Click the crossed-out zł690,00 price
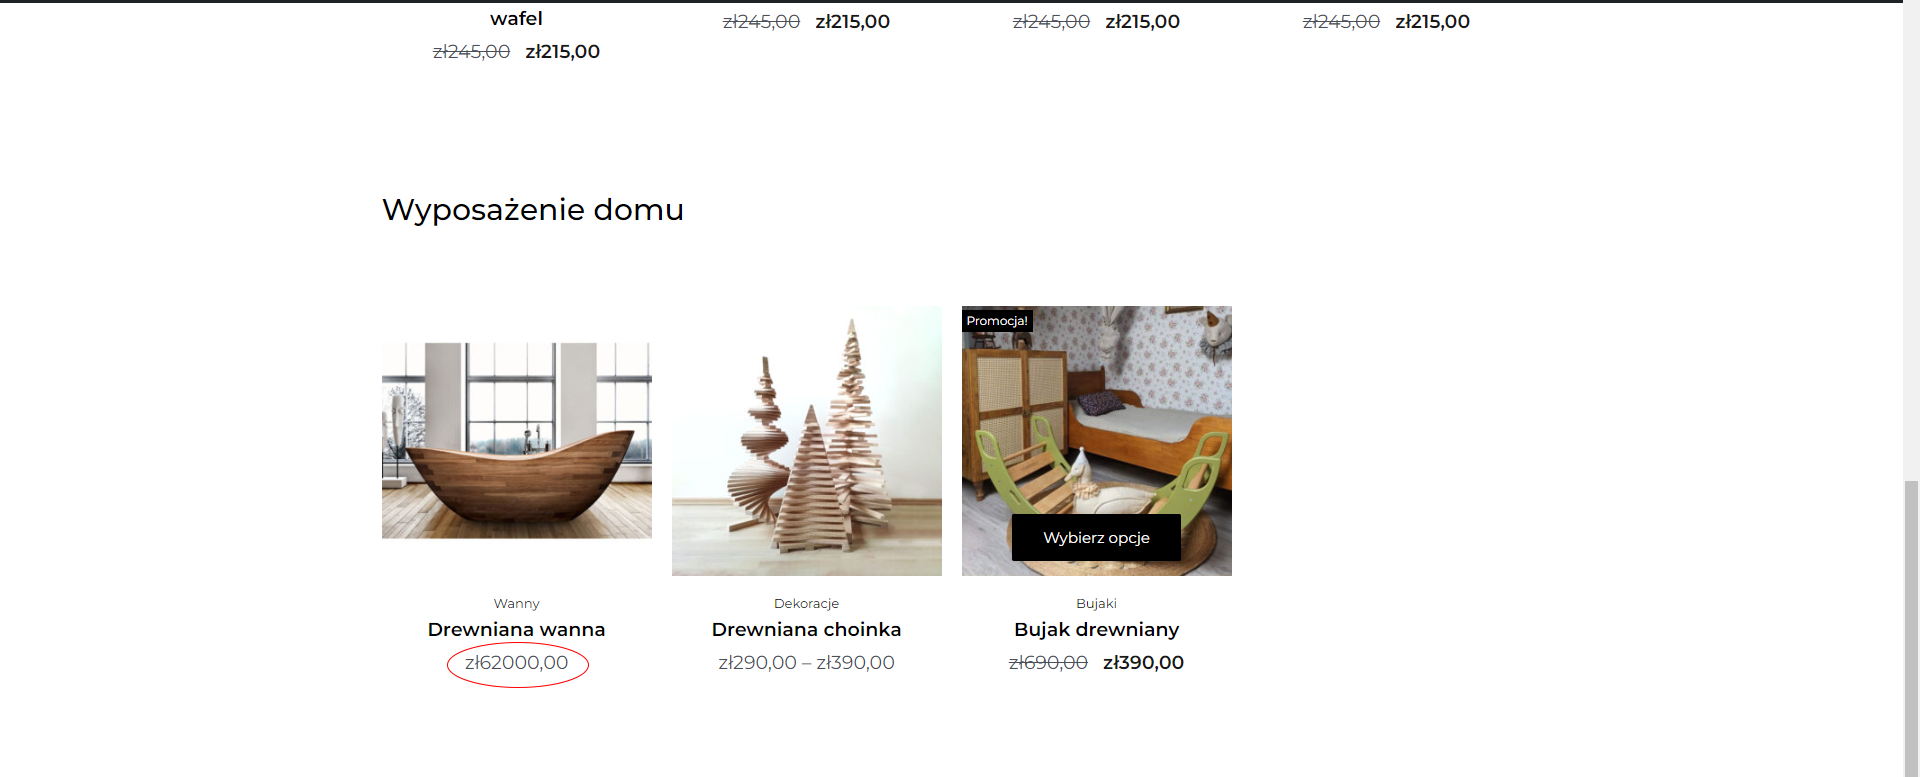Viewport: 1920px width, 777px height. point(1048,662)
